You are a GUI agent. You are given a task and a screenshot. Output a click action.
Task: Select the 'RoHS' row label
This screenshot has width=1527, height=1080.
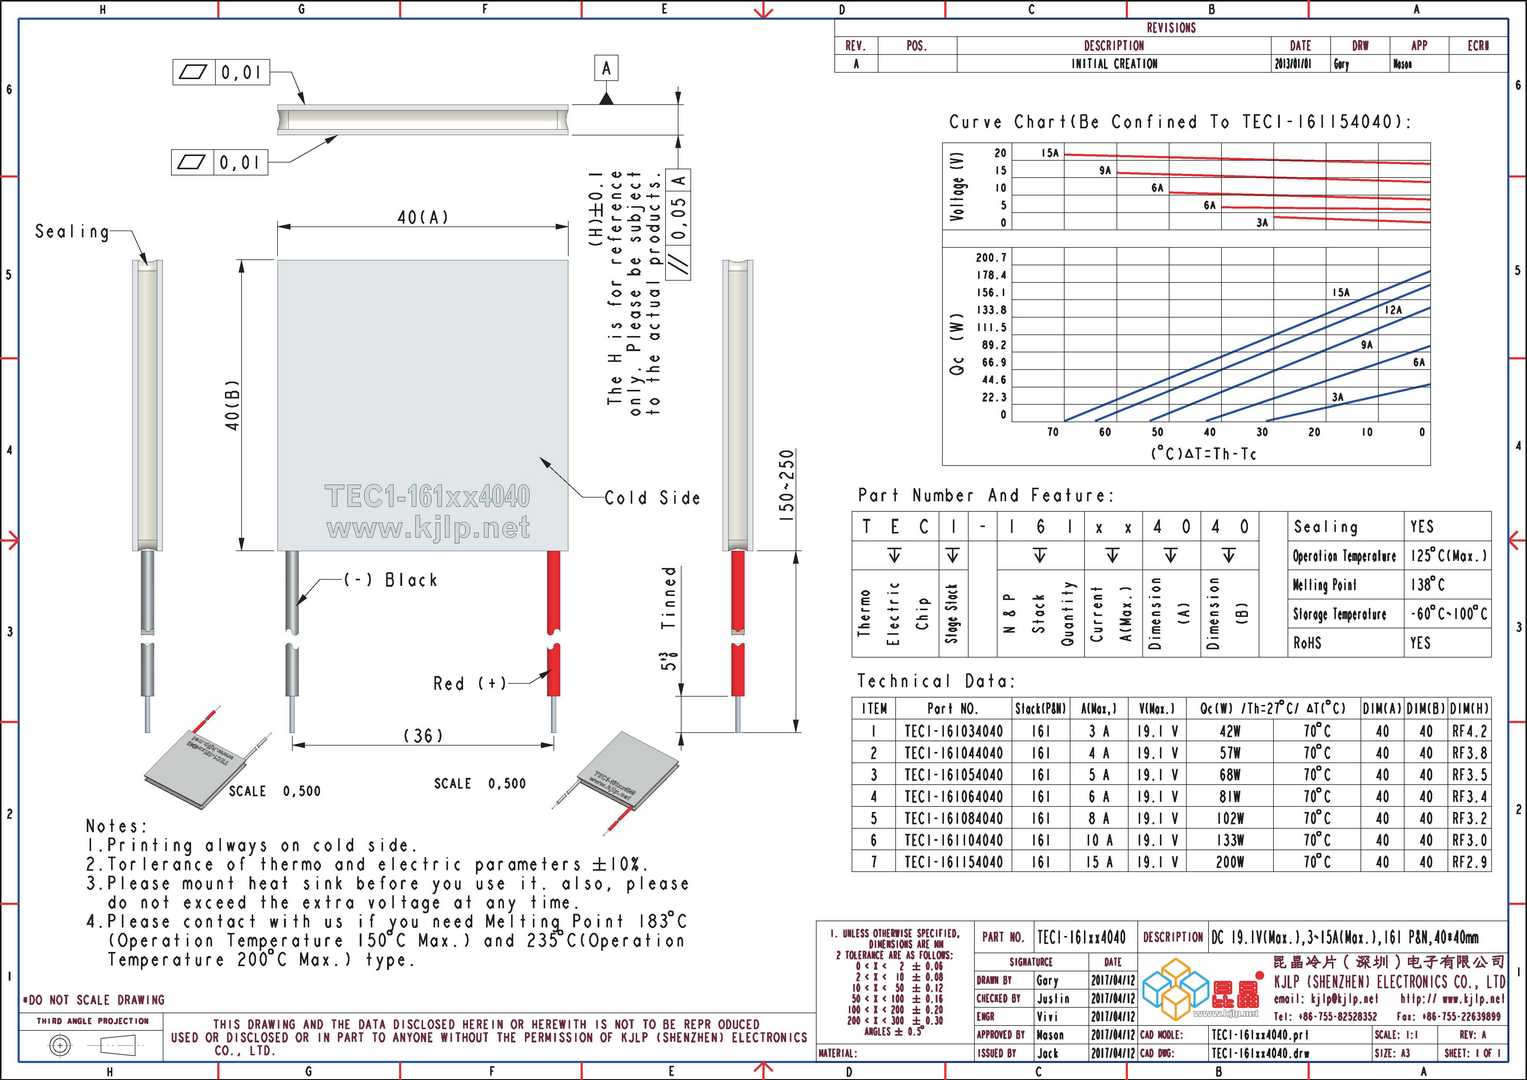coord(1306,643)
